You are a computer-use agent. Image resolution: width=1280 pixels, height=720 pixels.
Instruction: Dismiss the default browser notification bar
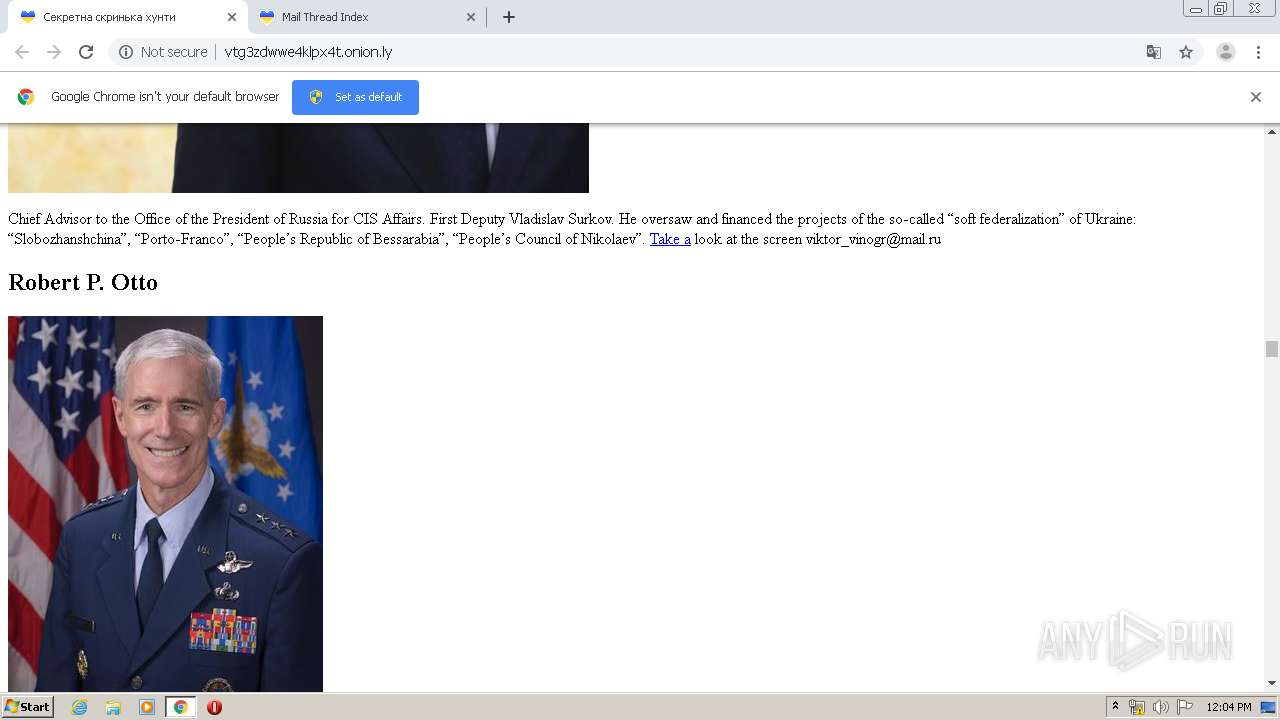tap(1256, 97)
